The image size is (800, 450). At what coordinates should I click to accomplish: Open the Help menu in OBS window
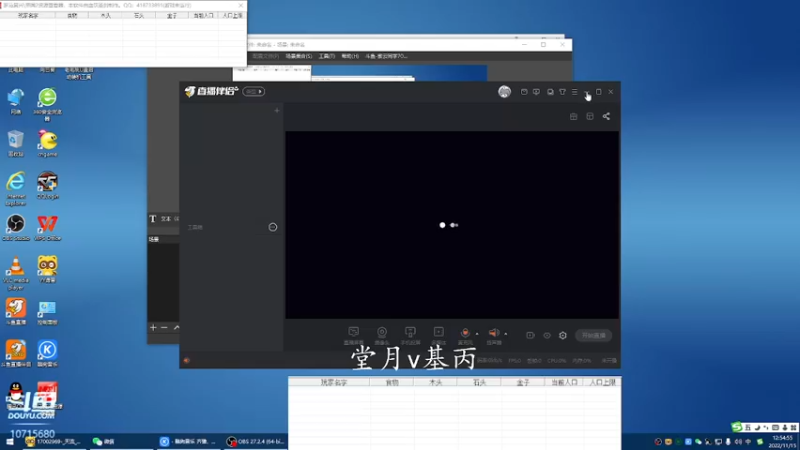(350, 56)
